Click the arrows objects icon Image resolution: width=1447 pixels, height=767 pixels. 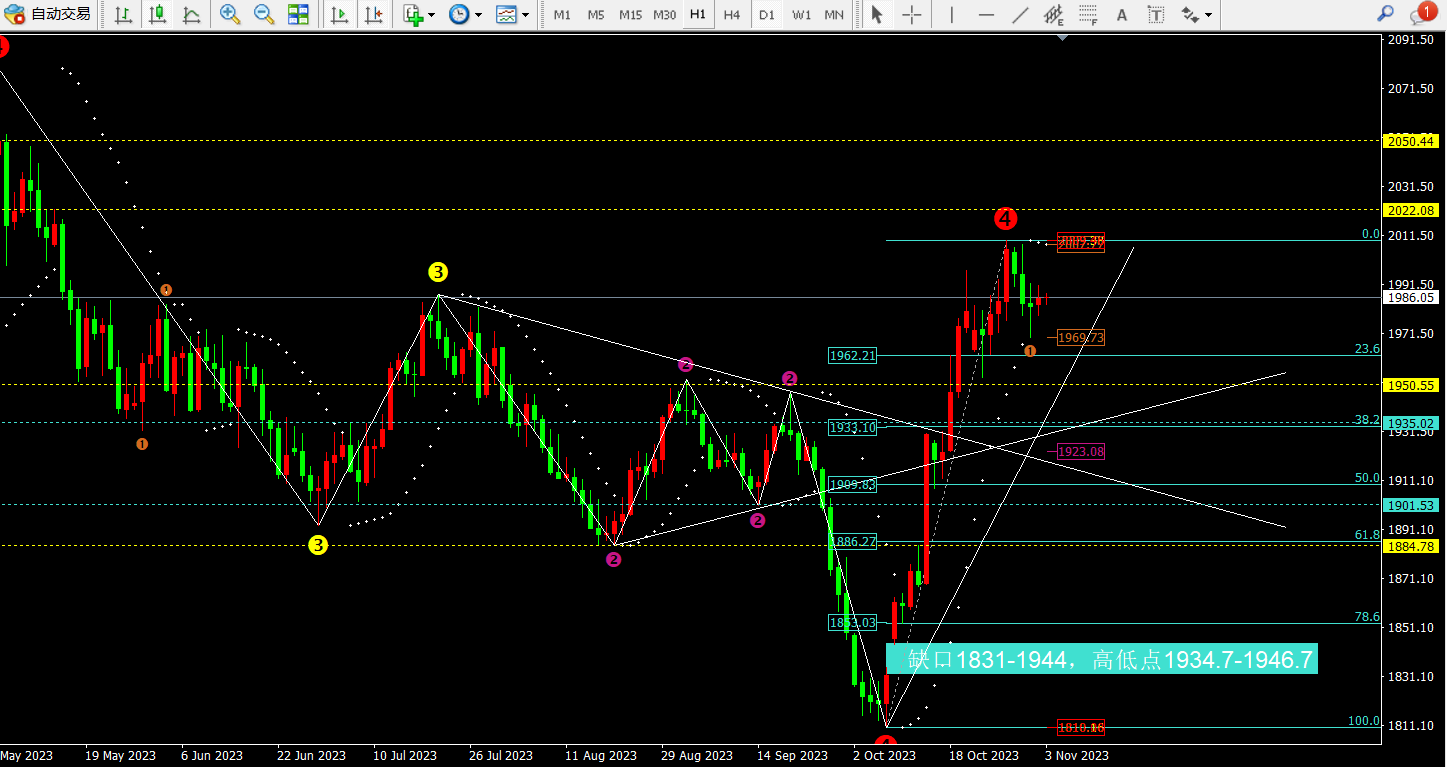click(x=1190, y=14)
